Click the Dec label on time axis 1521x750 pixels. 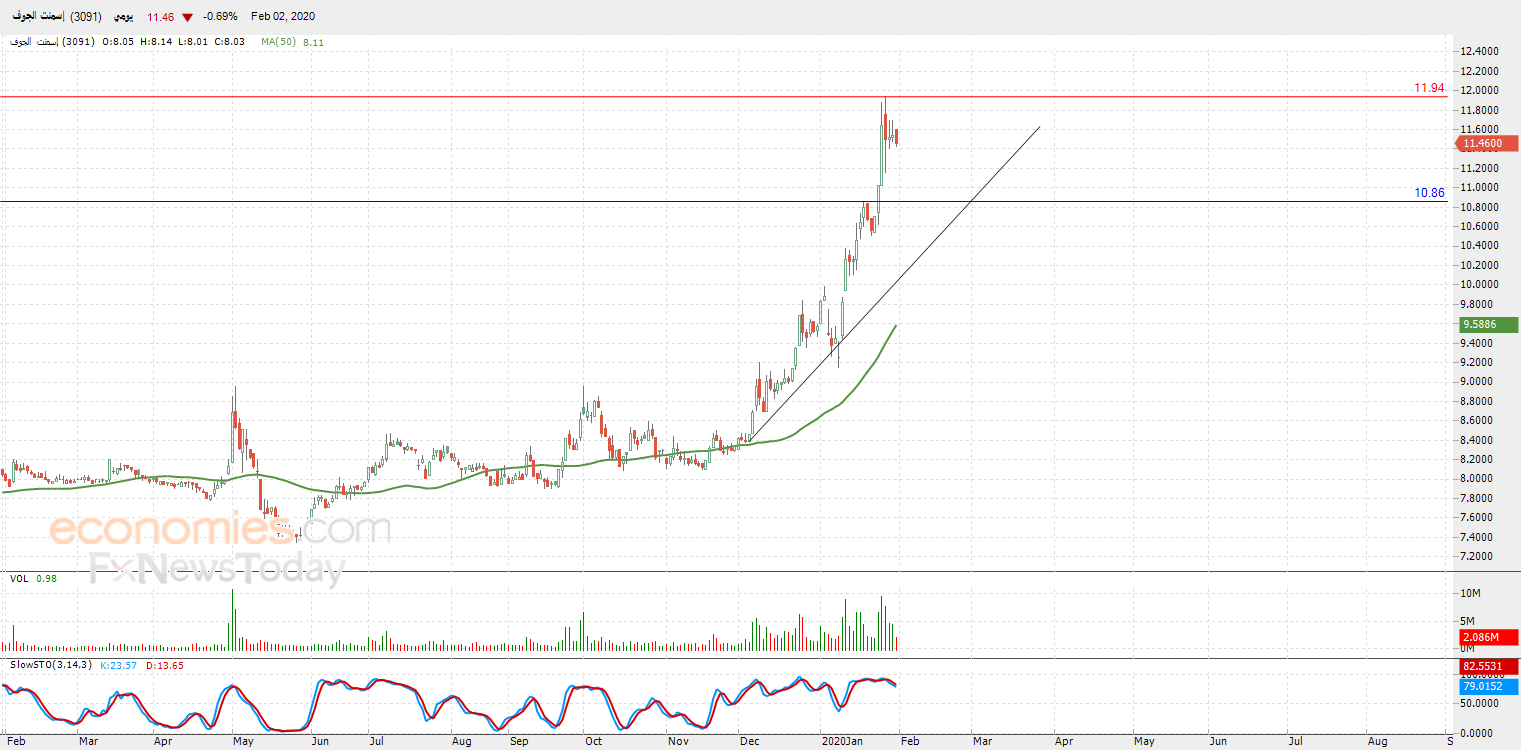coord(748,742)
